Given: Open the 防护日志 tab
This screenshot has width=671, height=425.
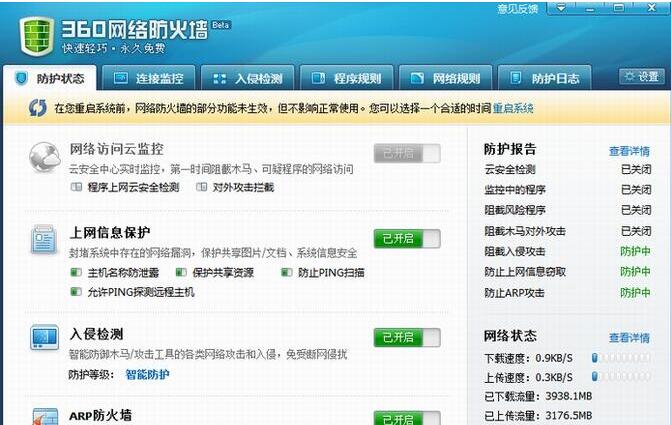Looking at the screenshot, I should pyautogui.click(x=544, y=78).
